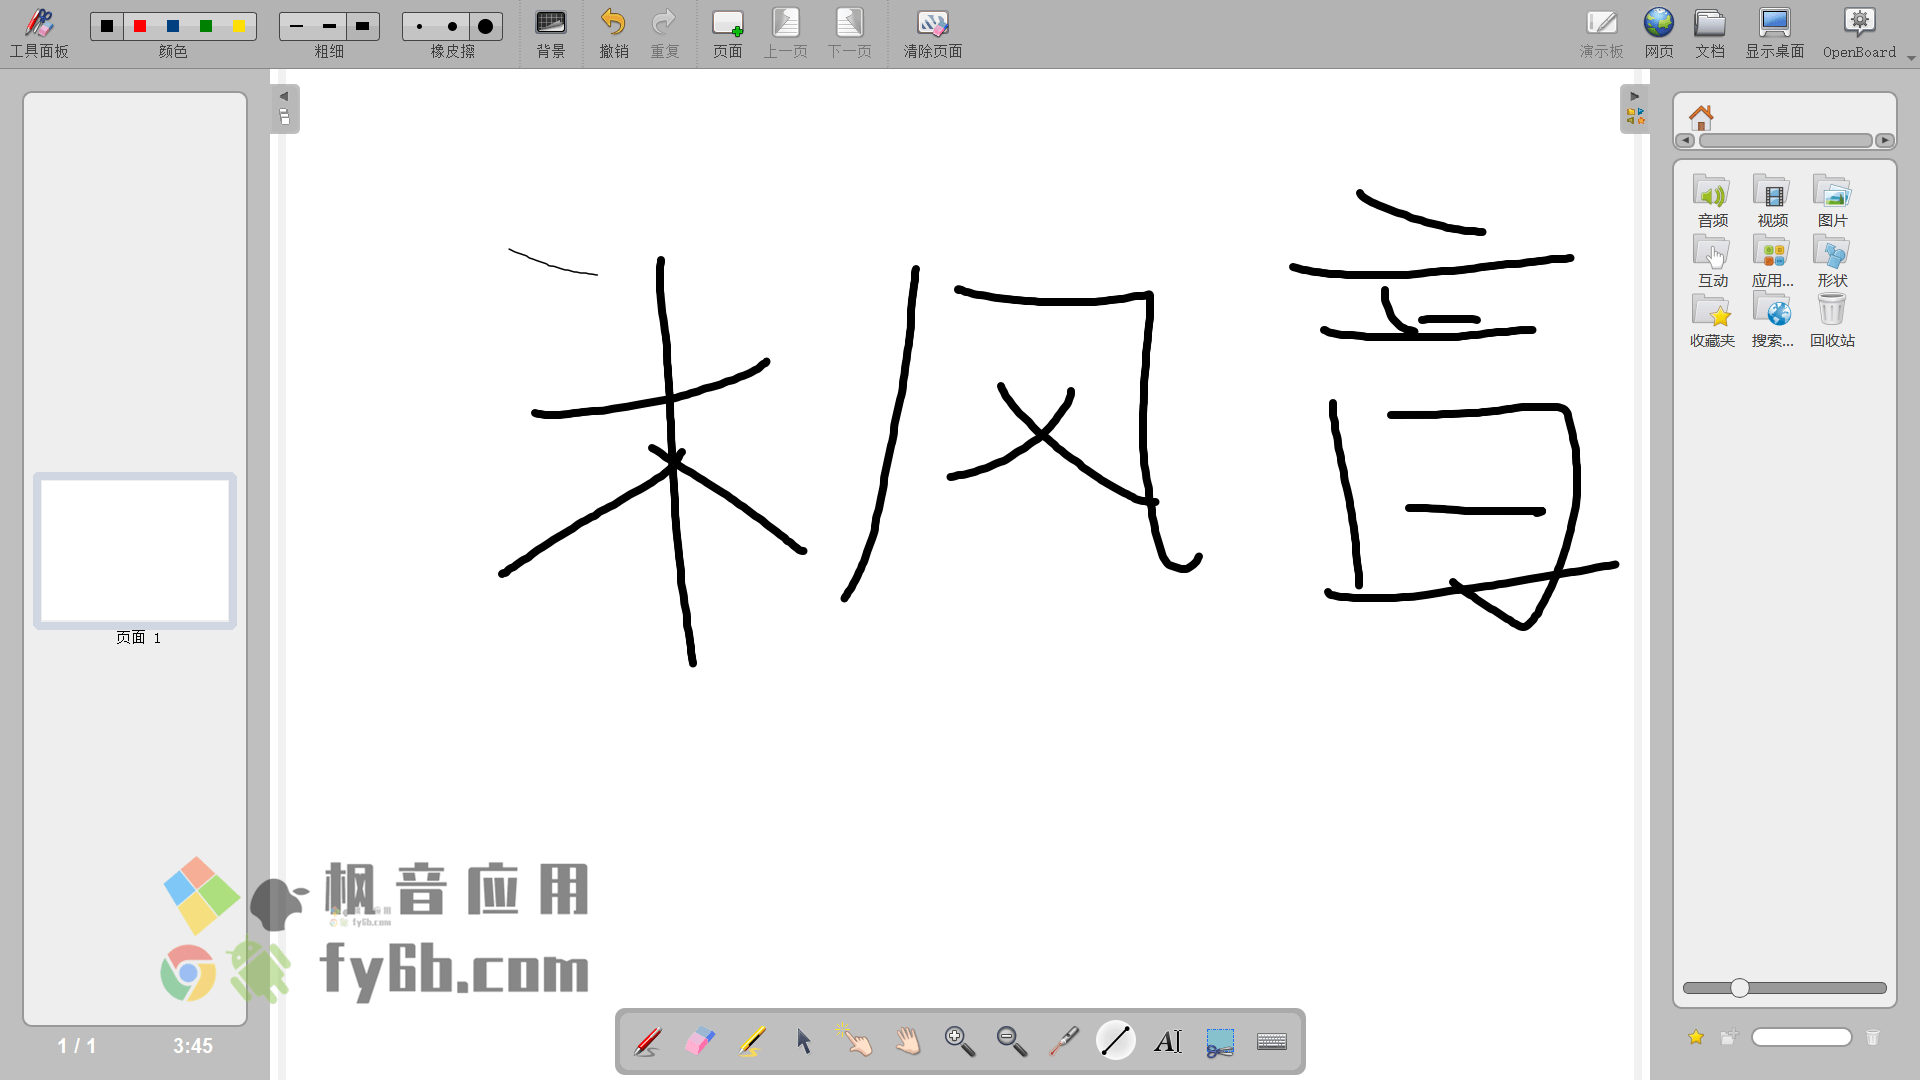Click left arrow of library scrollbar
Image resolution: width=1920 pixels, height=1080 pixels.
click(x=1686, y=141)
